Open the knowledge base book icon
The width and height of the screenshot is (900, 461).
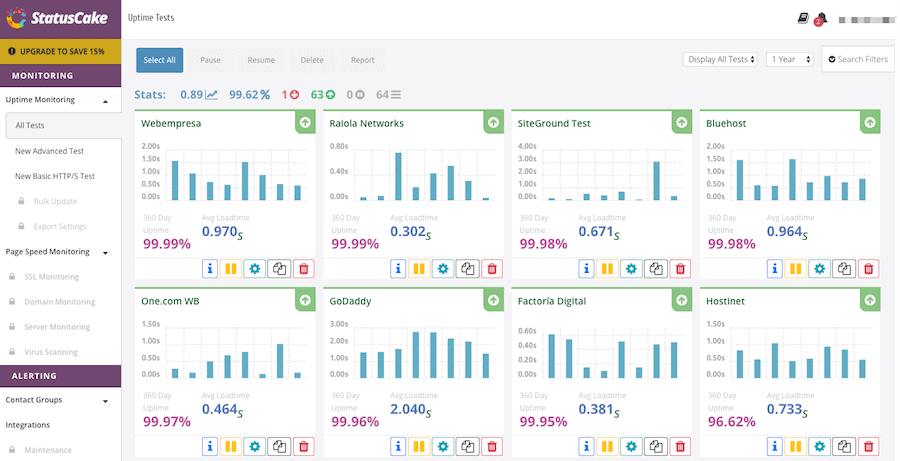(803, 18)
